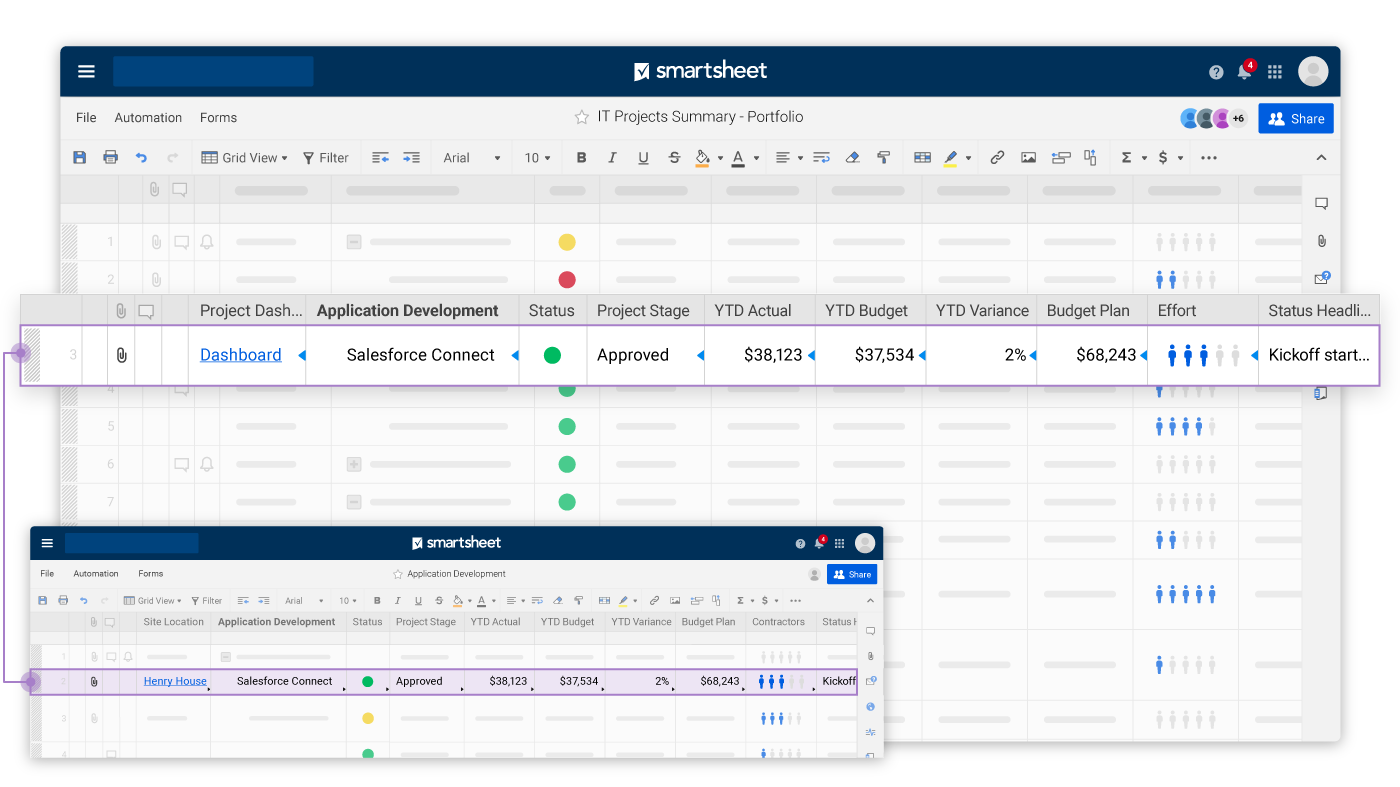Open help icon in IT Projects Summary window
Image resolution: width=1400 pixels, height=787 pixels.
[x=1216, y=72]
